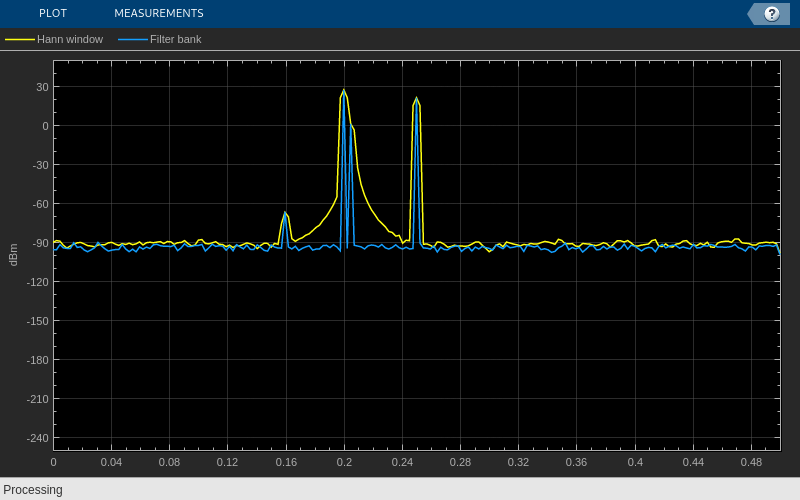Image resolution: width=800 pixels, height=500 pixels.
Task: Click the spectrum peak near 0.25
Action: click(417, 98)
